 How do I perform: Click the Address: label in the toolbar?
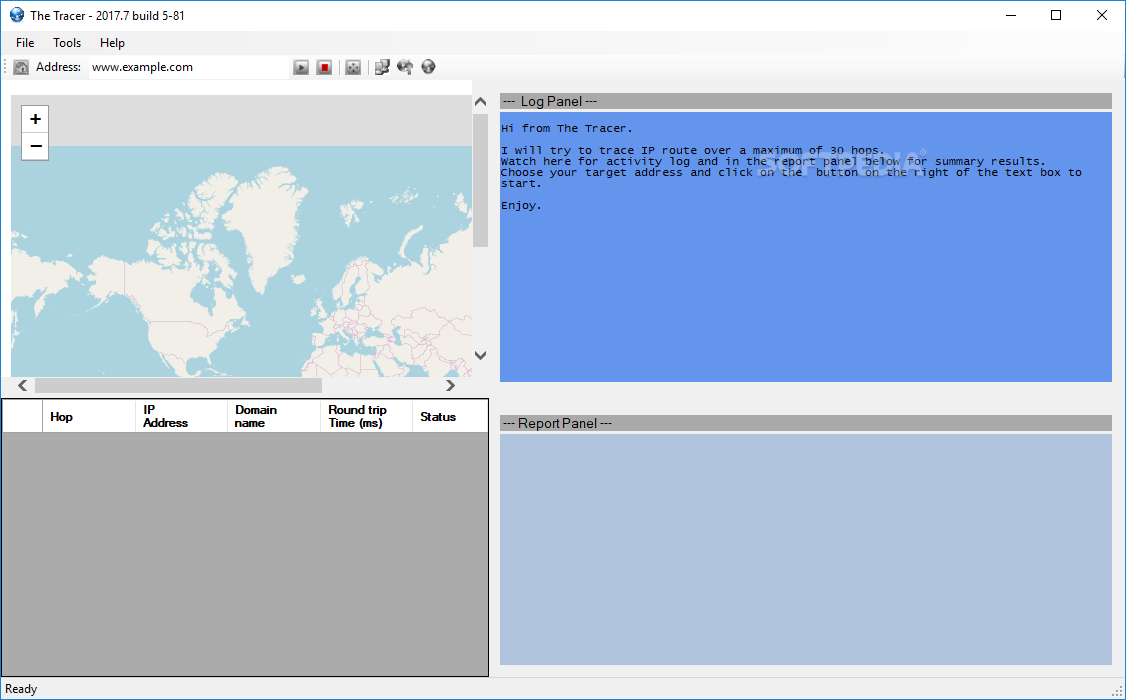[58, 67]
